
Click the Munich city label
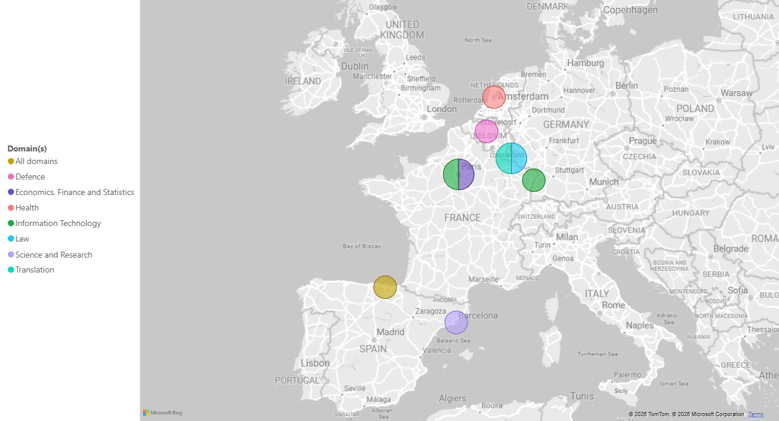tap(604, 181)
